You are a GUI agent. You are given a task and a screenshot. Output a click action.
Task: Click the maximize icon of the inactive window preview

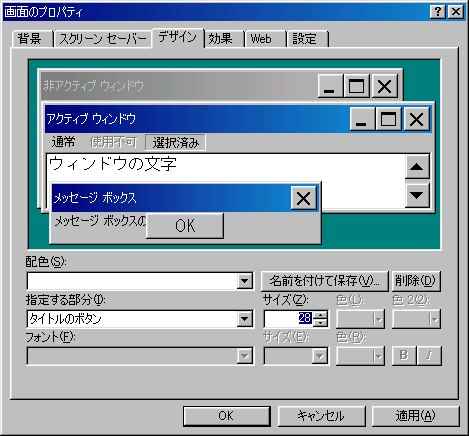pos(356,86)
